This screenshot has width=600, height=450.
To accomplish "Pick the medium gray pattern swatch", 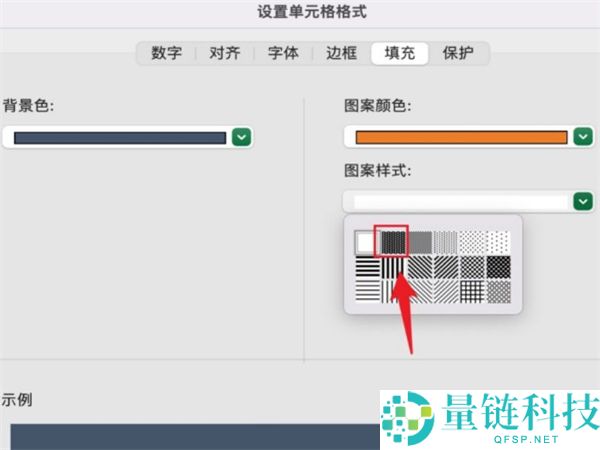I will (420, 242).
